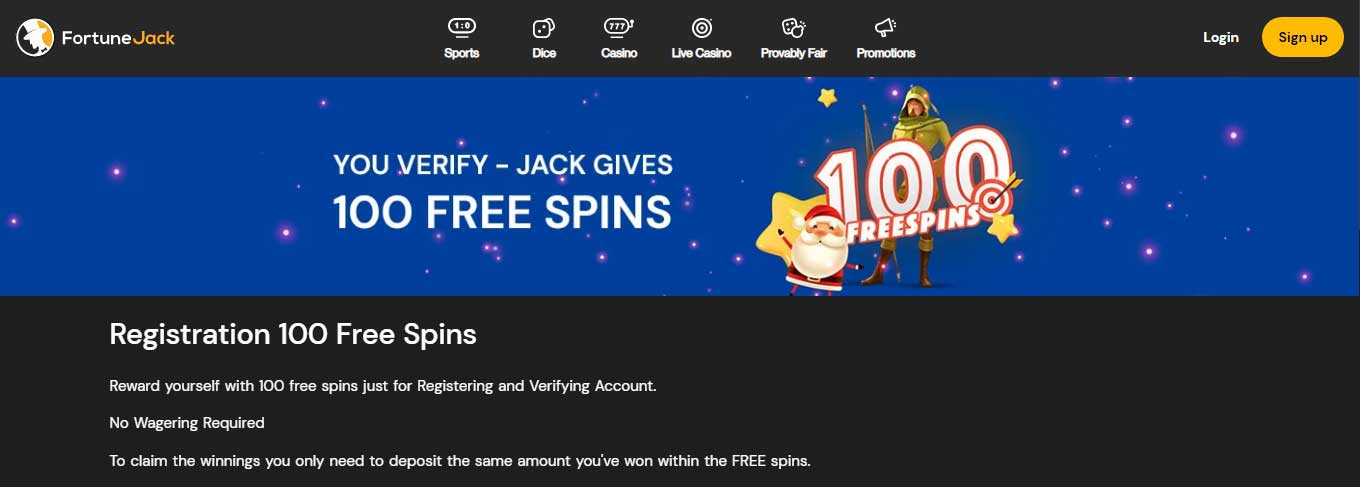The width and height of the screenshot is (1360, 487).
Task: Open the Promotions menu label
Action: (886, 53)
